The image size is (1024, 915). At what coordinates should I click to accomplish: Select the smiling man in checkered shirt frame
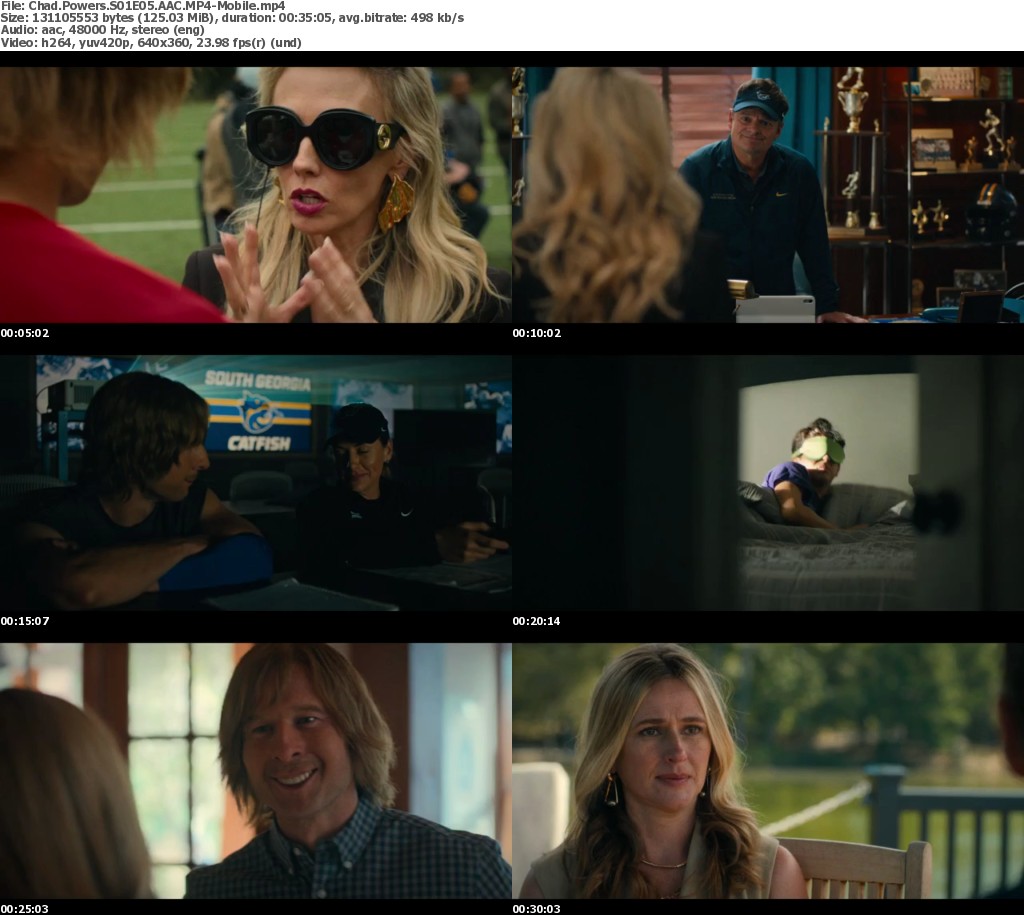coord(255,770)
